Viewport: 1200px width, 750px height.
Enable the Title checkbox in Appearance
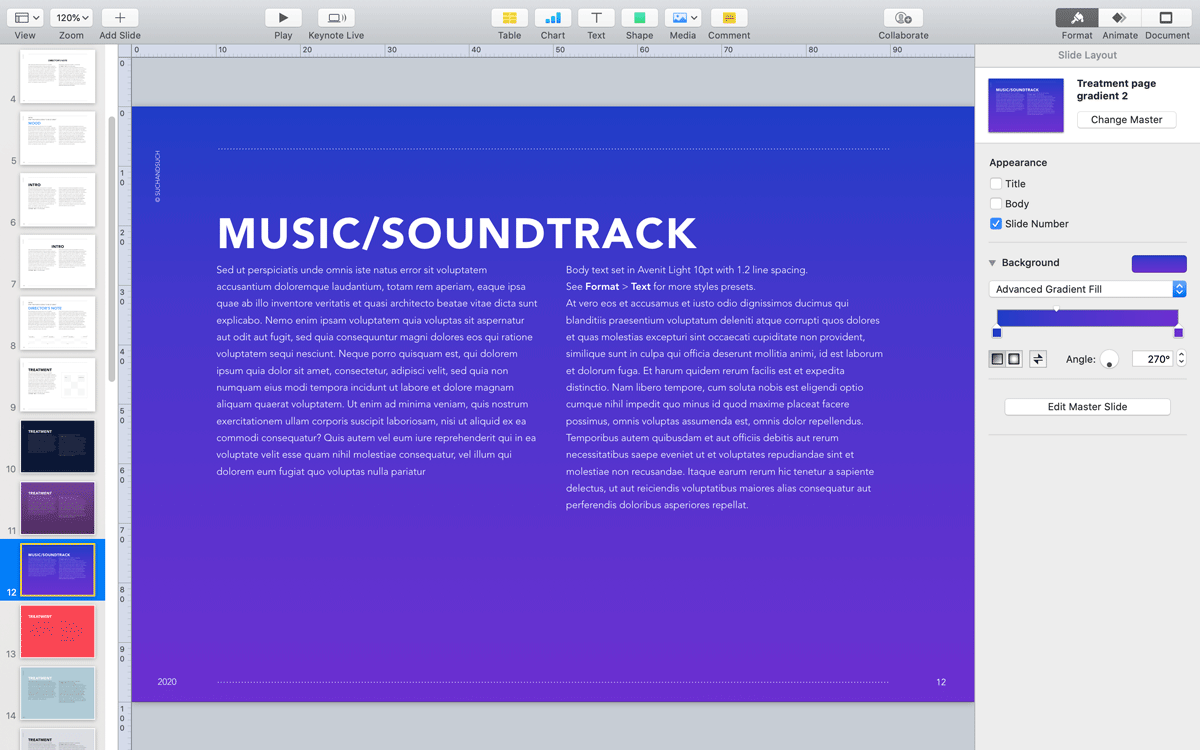click(x=996, y=184)
